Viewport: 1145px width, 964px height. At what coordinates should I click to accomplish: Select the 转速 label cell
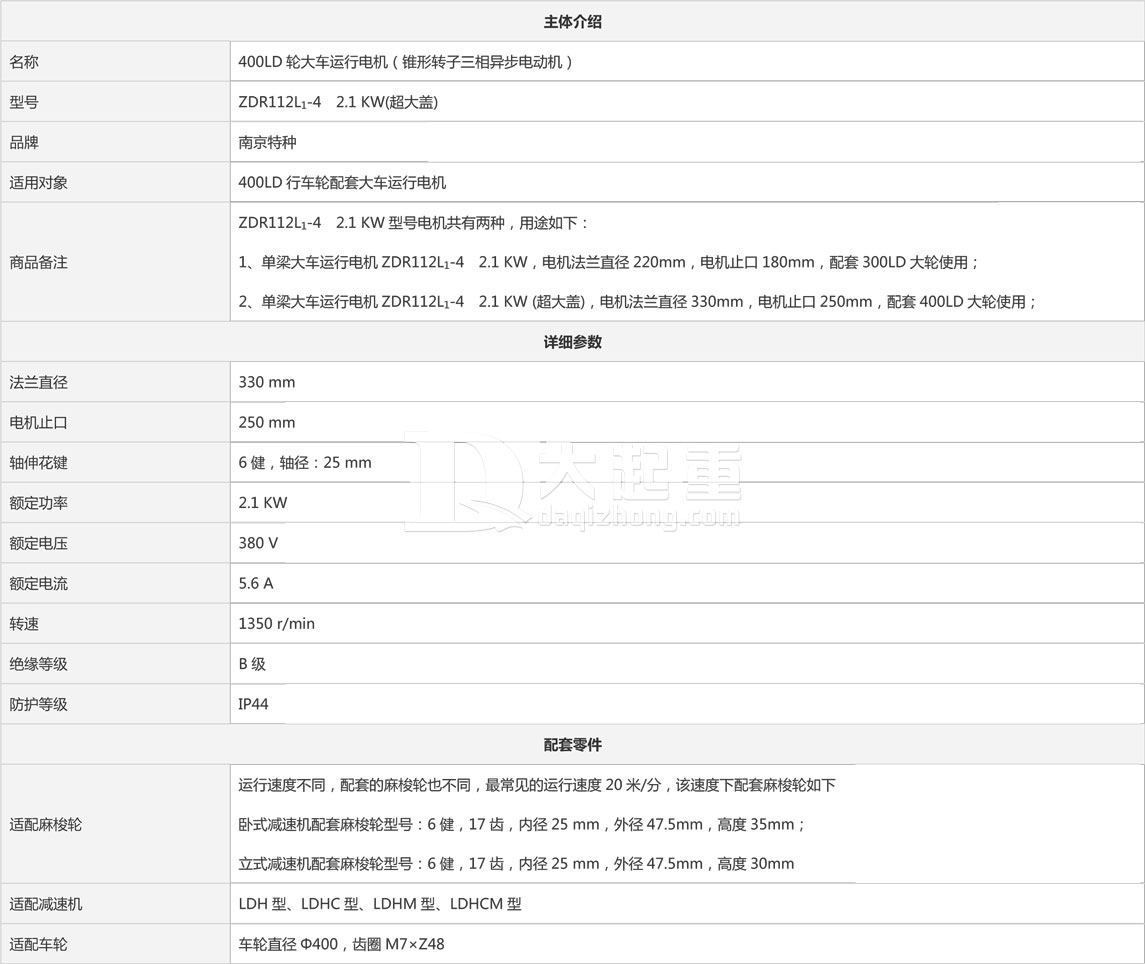pyautogui.click(x=115, y=624)
